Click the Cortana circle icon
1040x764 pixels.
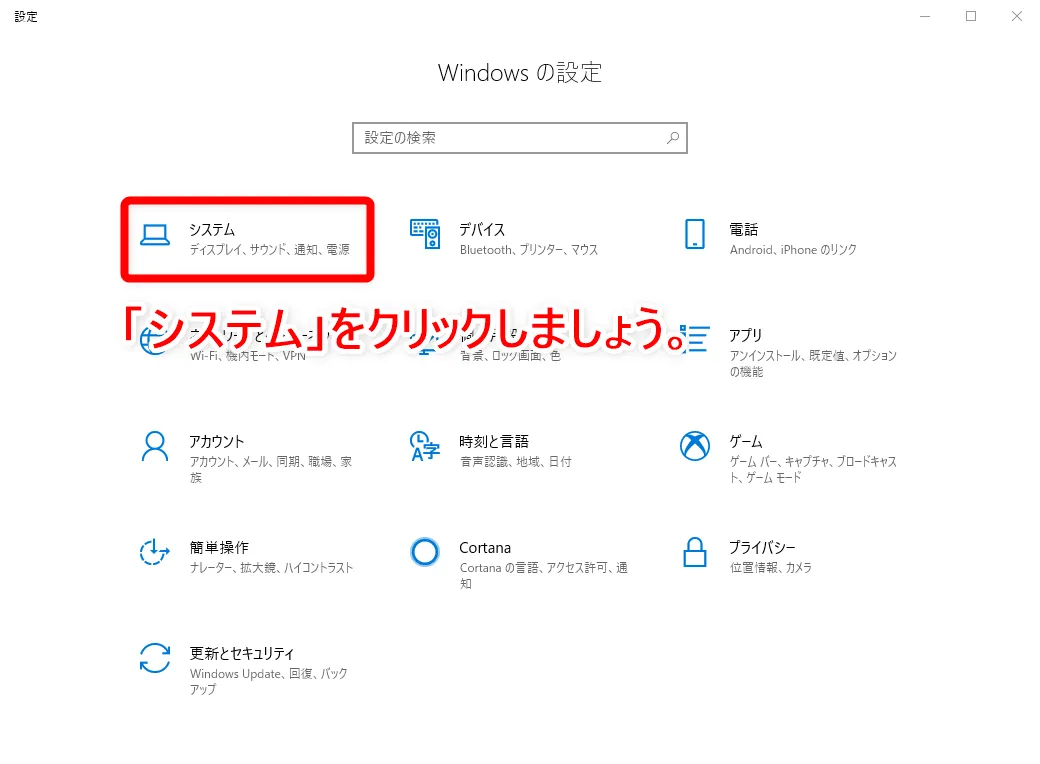click(x=424, y=552)
